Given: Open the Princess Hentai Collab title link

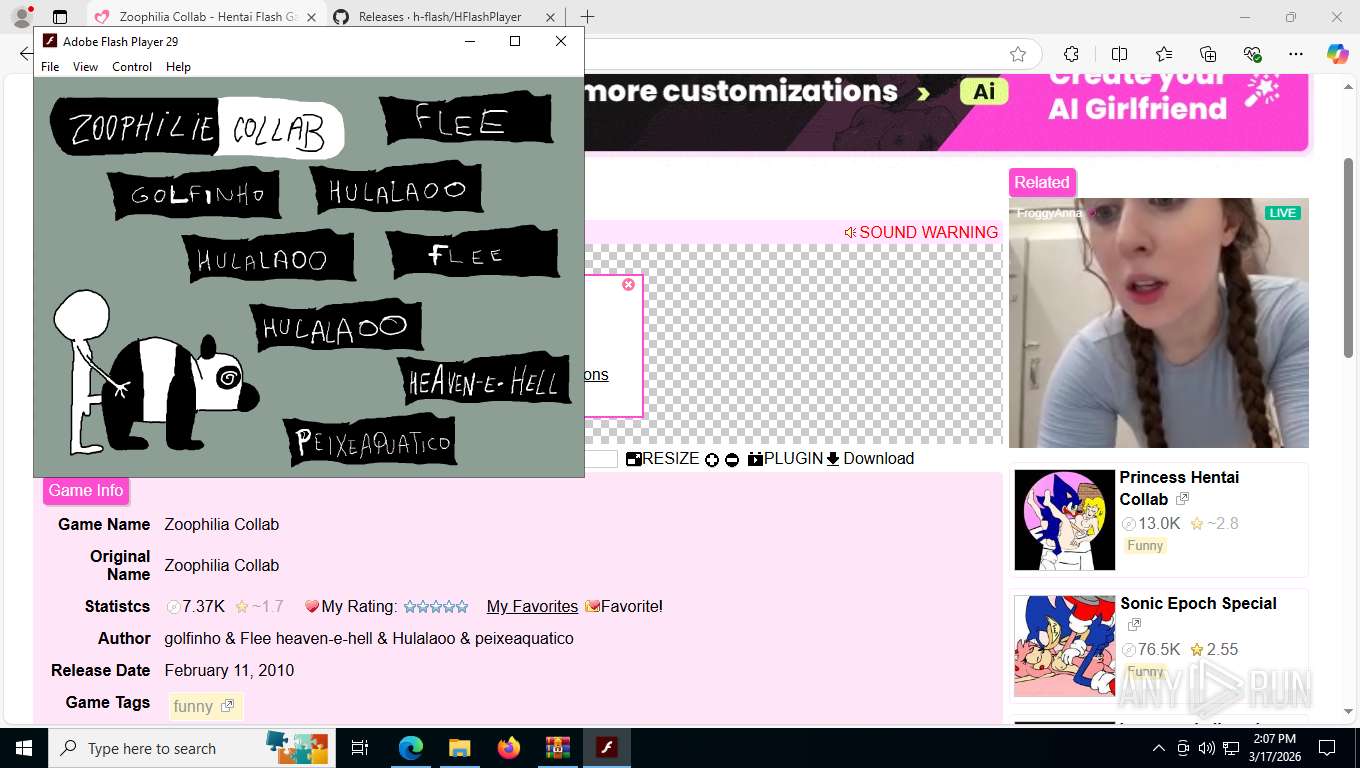Looking at the screenshot, I should coord(1179,488).
